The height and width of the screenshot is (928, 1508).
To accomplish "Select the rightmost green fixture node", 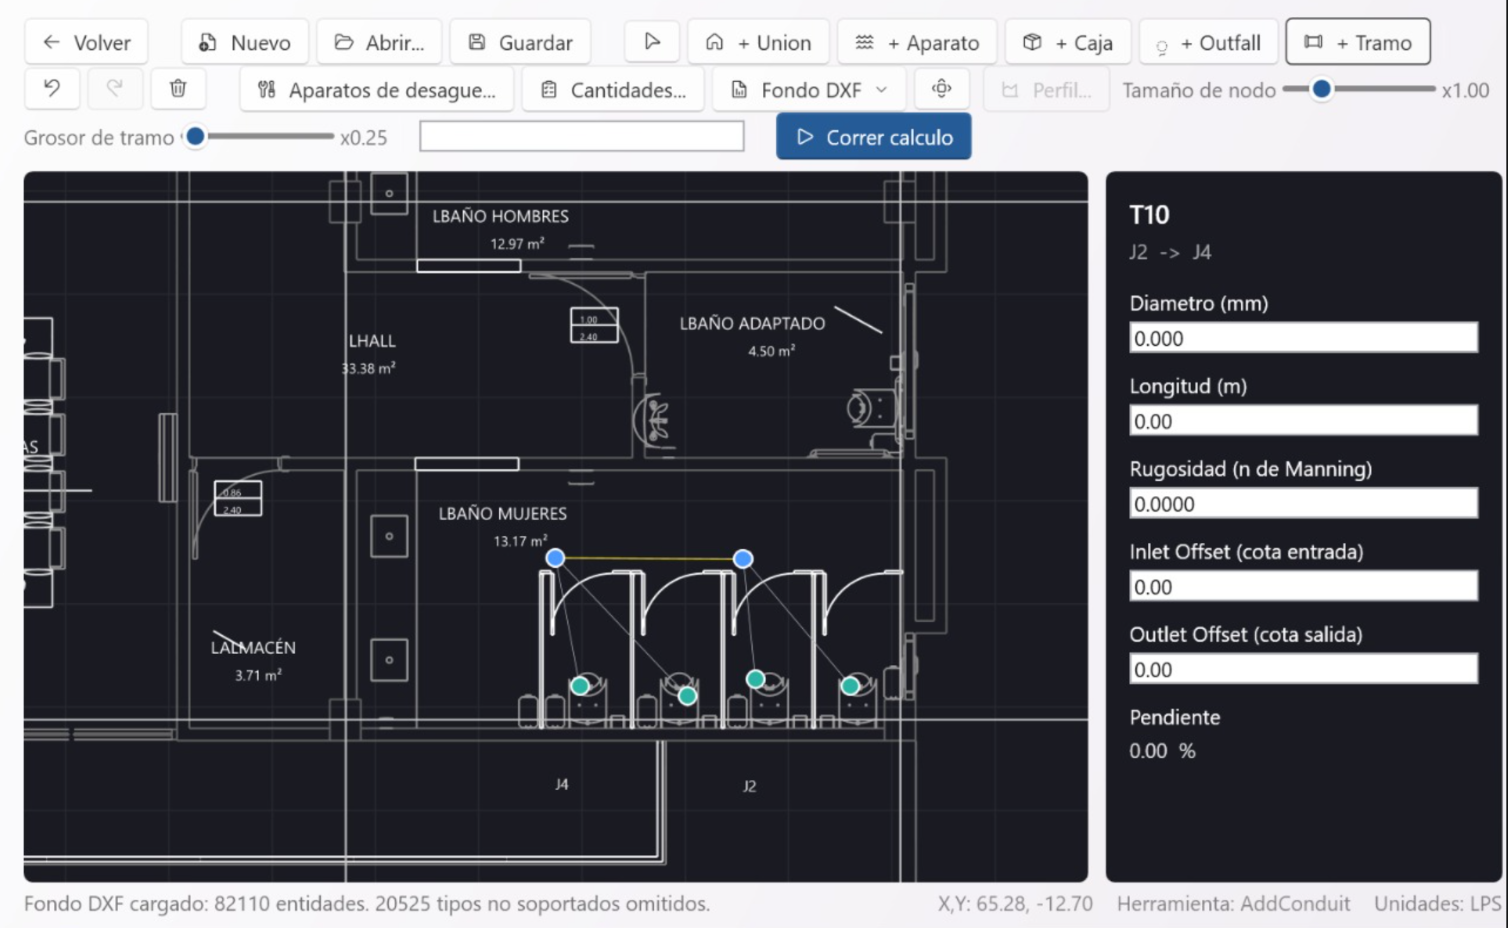I will (x=850, y=686).
